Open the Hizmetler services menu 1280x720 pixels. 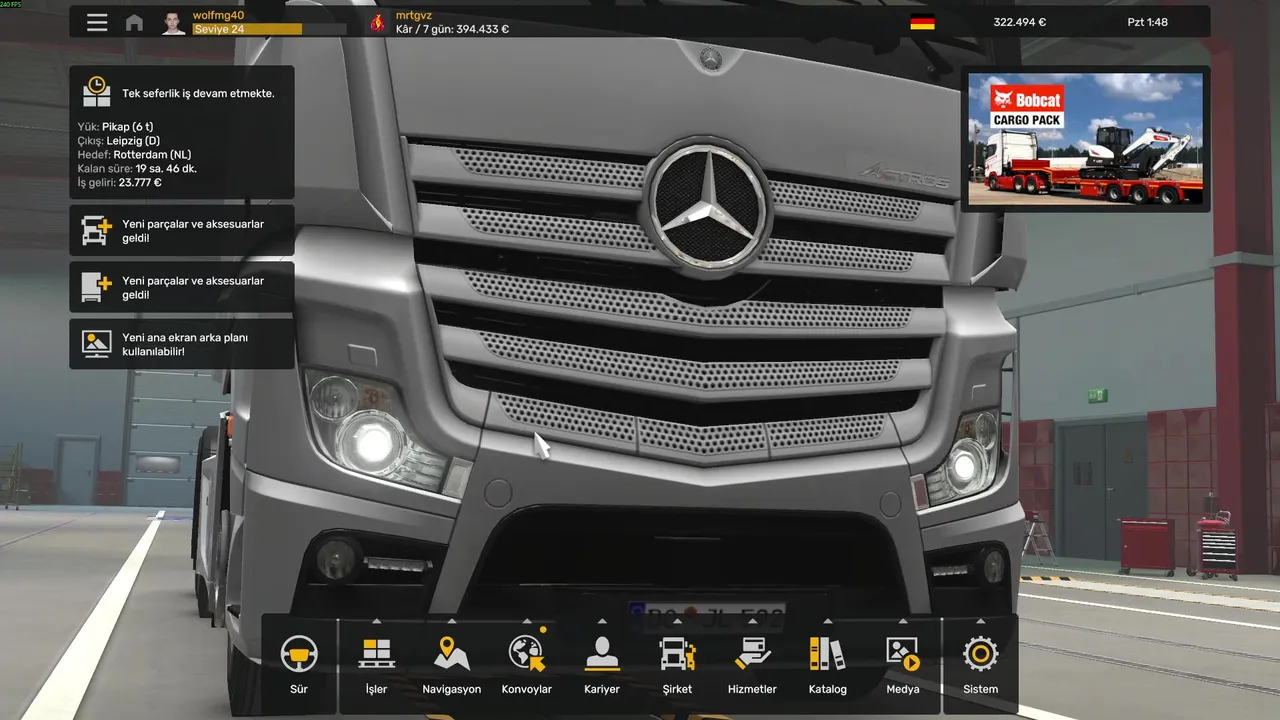coord(752,665)
